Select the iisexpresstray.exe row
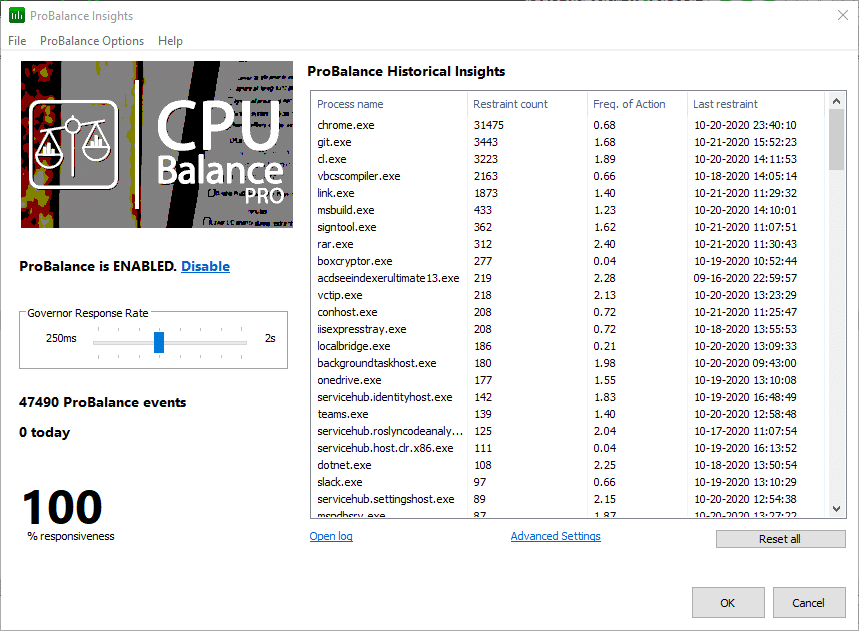Screen dimensions: 859x631 [x=570, y=329]
